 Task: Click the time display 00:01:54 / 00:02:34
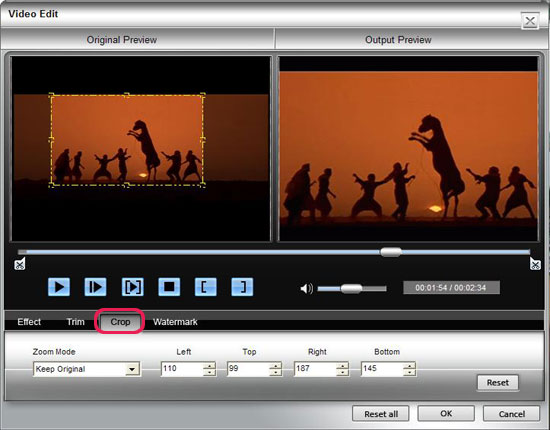click(451, 288)
